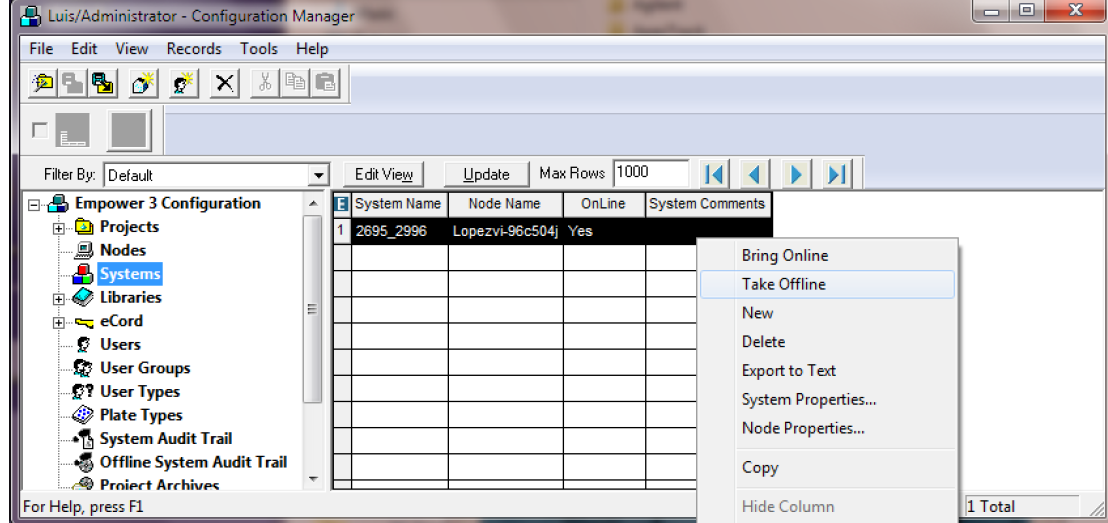Viewport: 1108px width, 523px height.
Task: Expand the Libraries tree node
Action: point(58,299)
